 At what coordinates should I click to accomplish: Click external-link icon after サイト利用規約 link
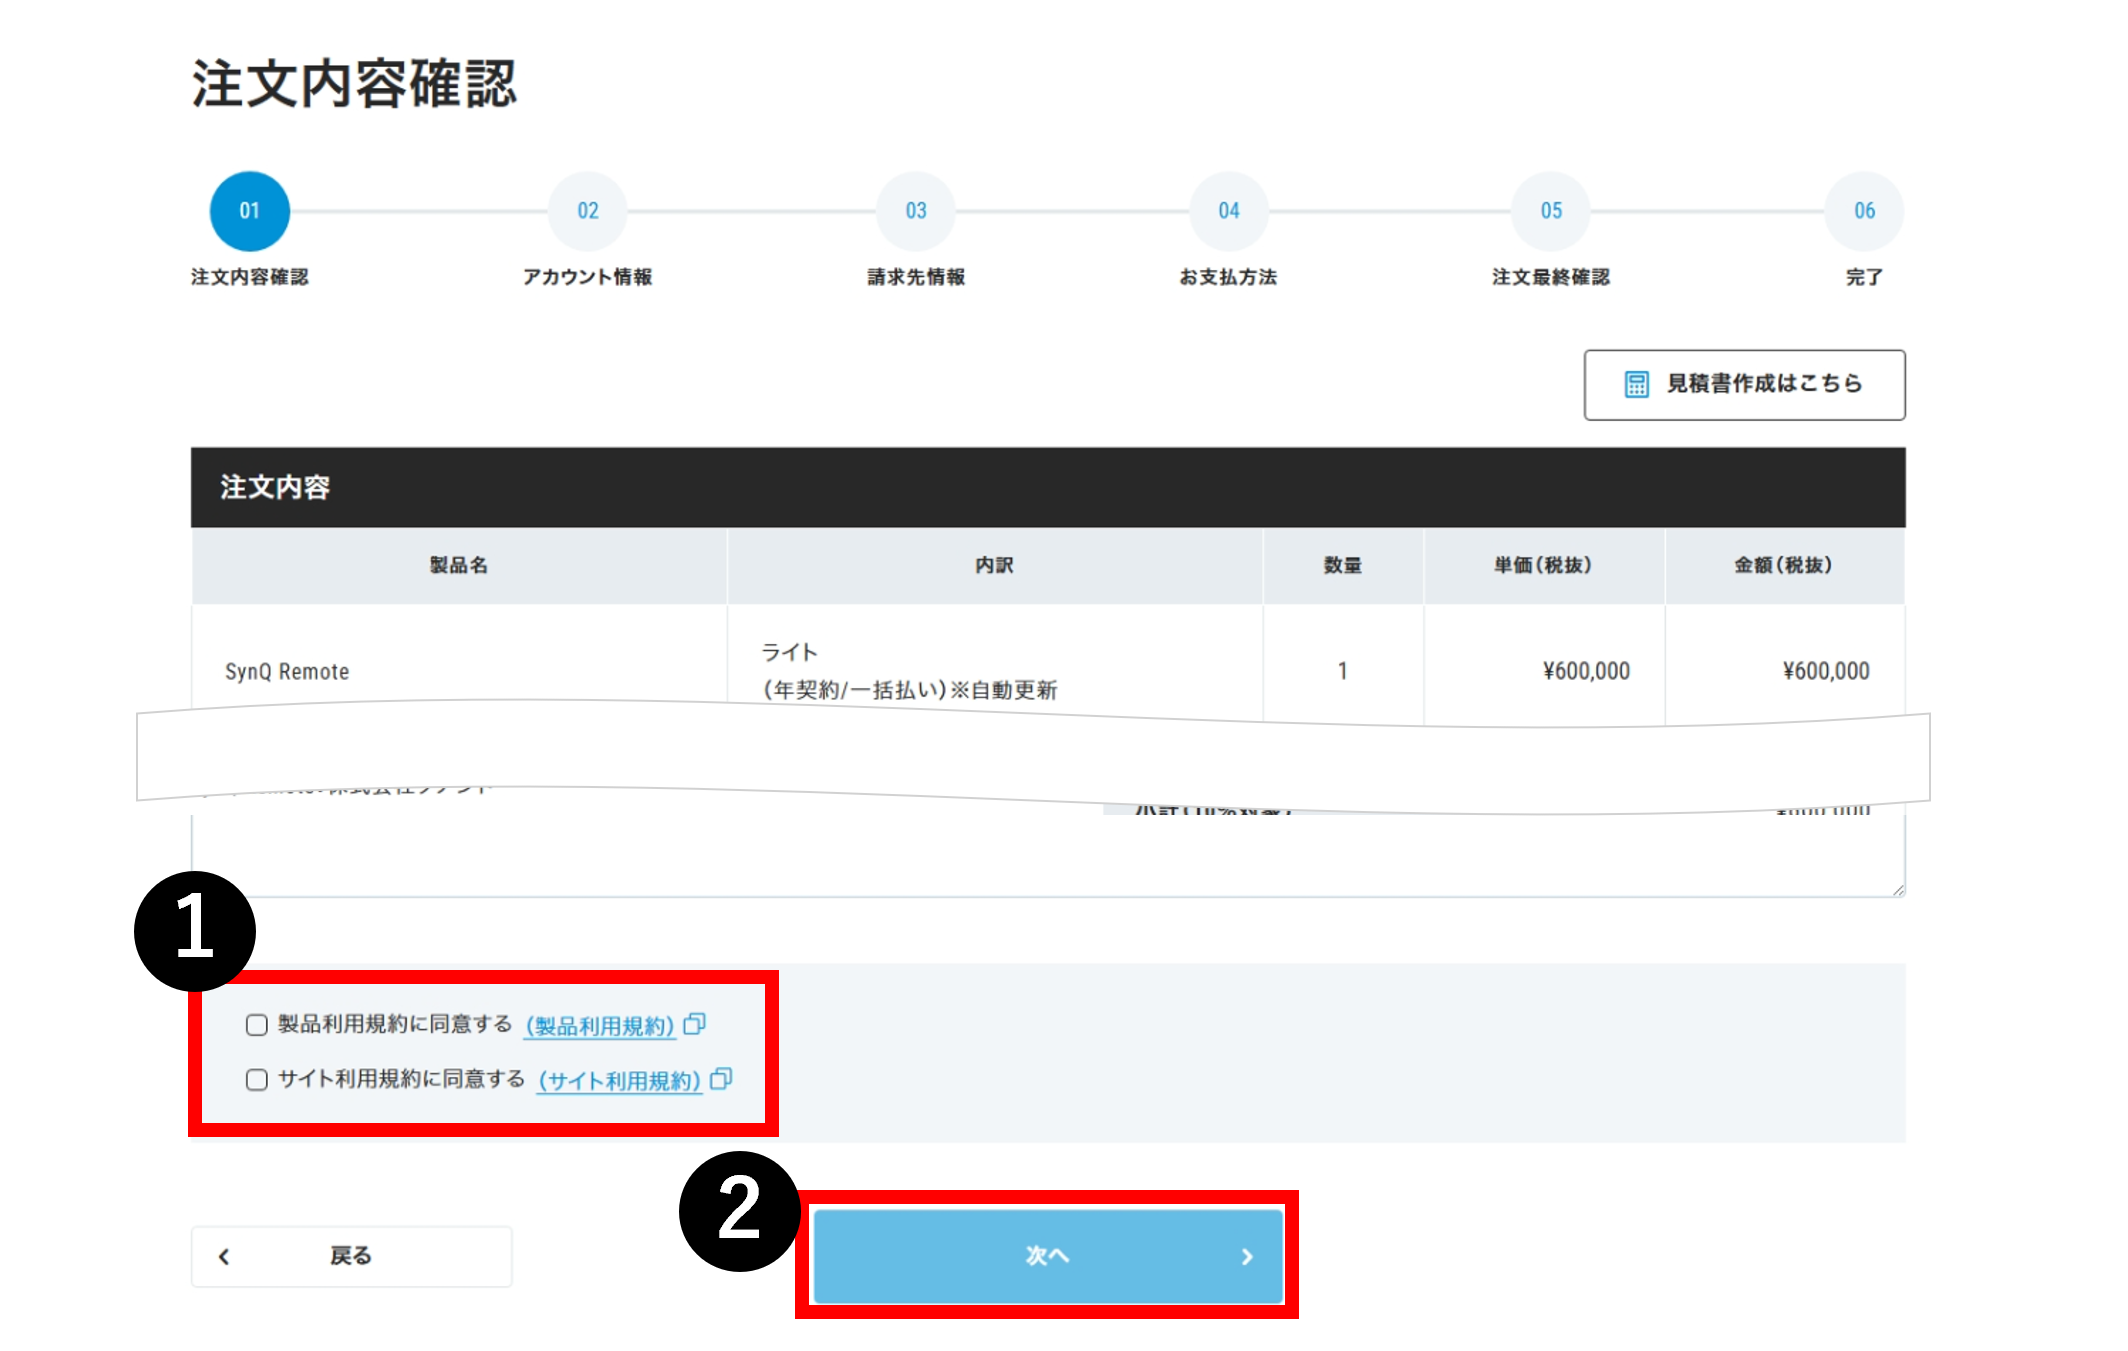721,1079
